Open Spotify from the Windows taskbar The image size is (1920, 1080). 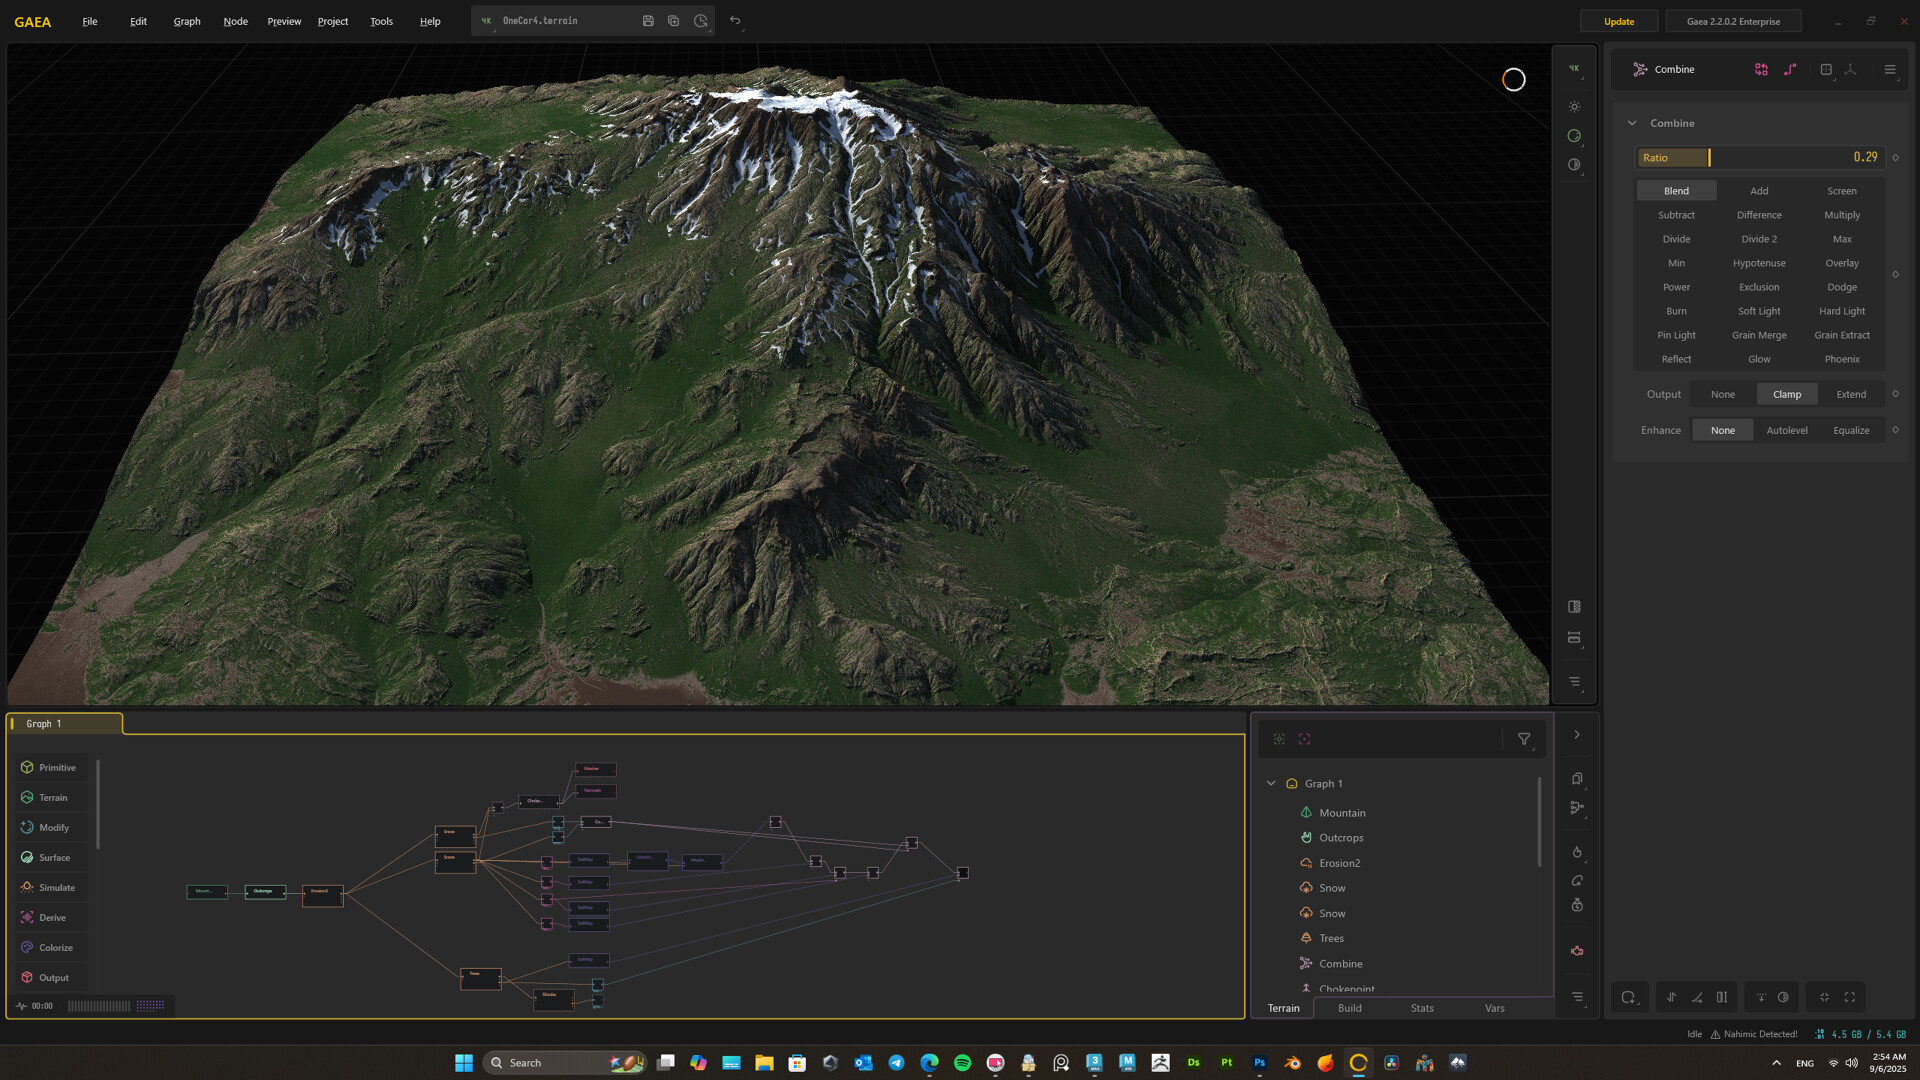coord(962,1063)
